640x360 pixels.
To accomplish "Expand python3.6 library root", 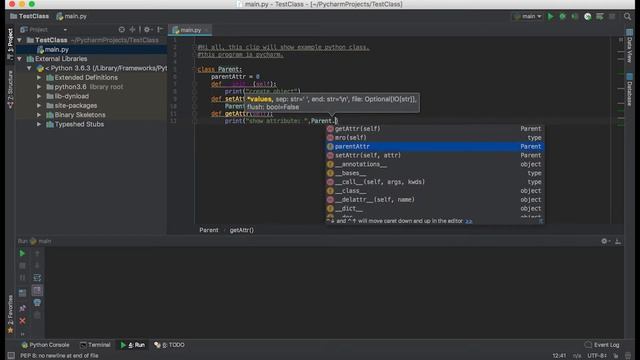I will click(x=39, y=87).
